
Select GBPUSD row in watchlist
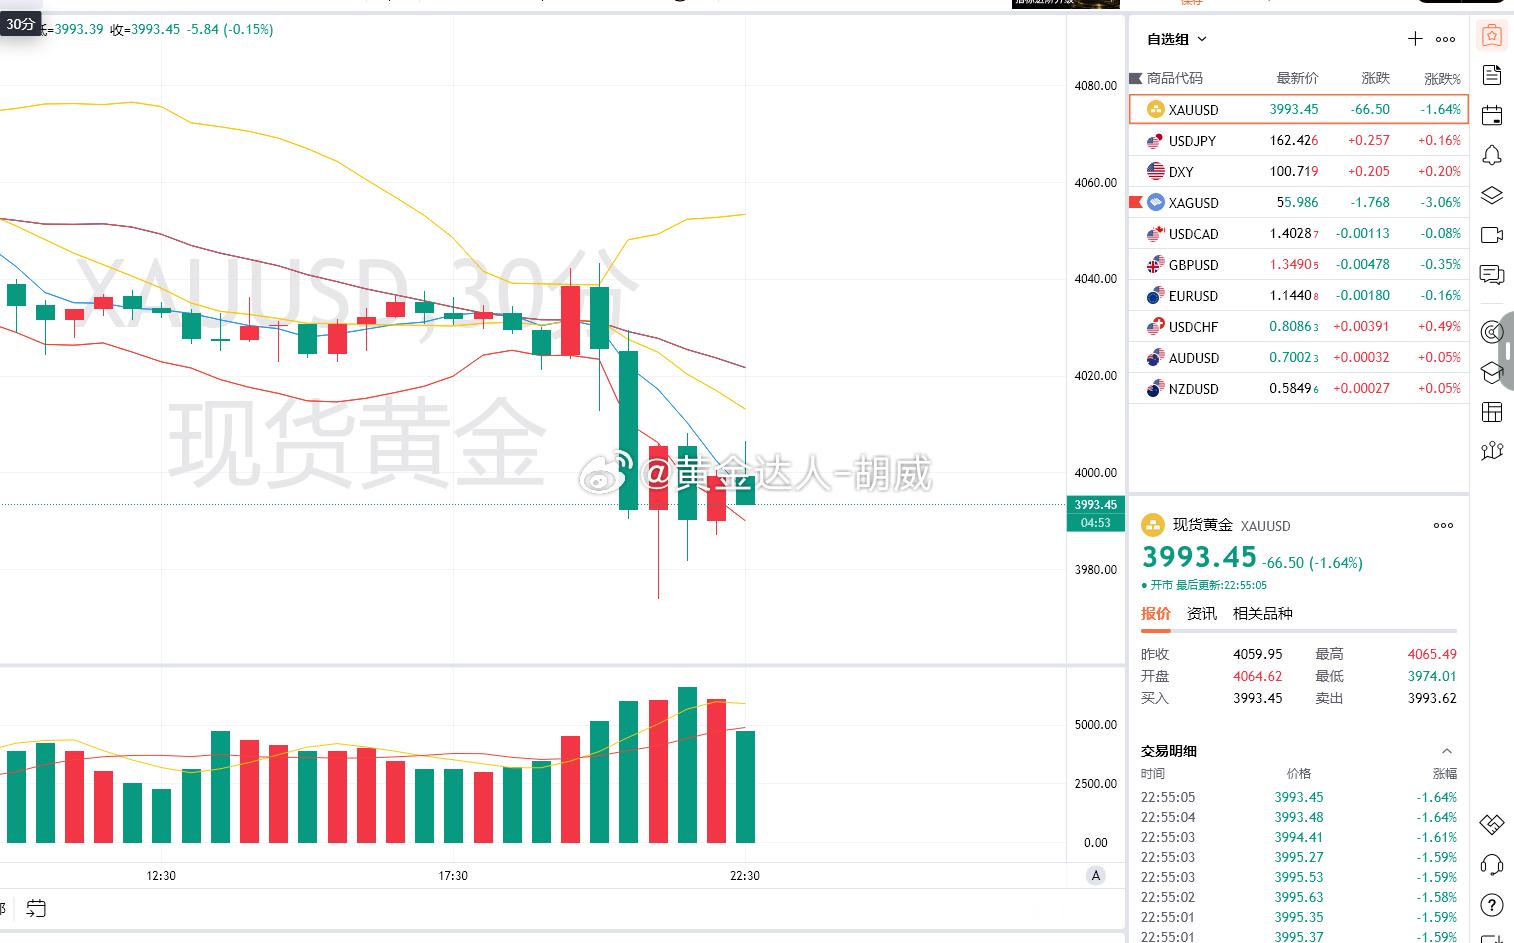[x=1298, y=265]
